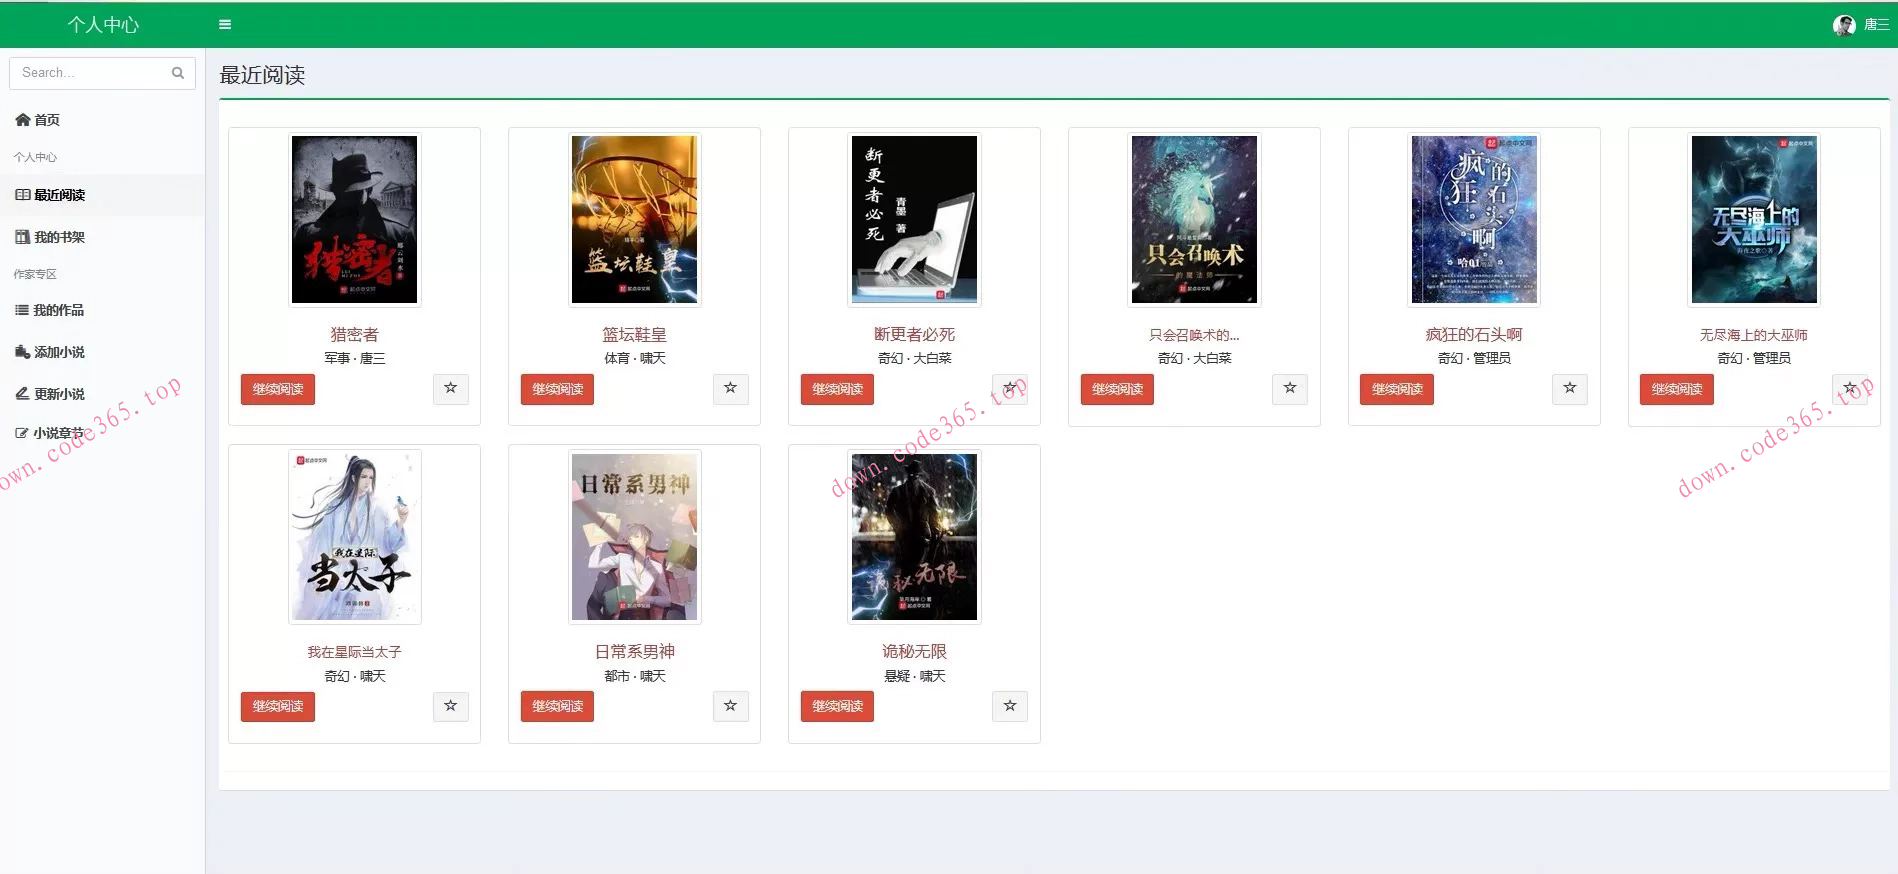
Task: Star the book 只会召唤术的...
Action: tap(1290, 389)
